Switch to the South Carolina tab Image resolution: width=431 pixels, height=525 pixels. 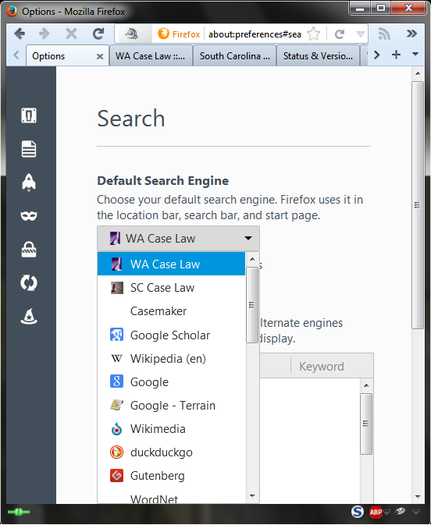coord(234,56)
